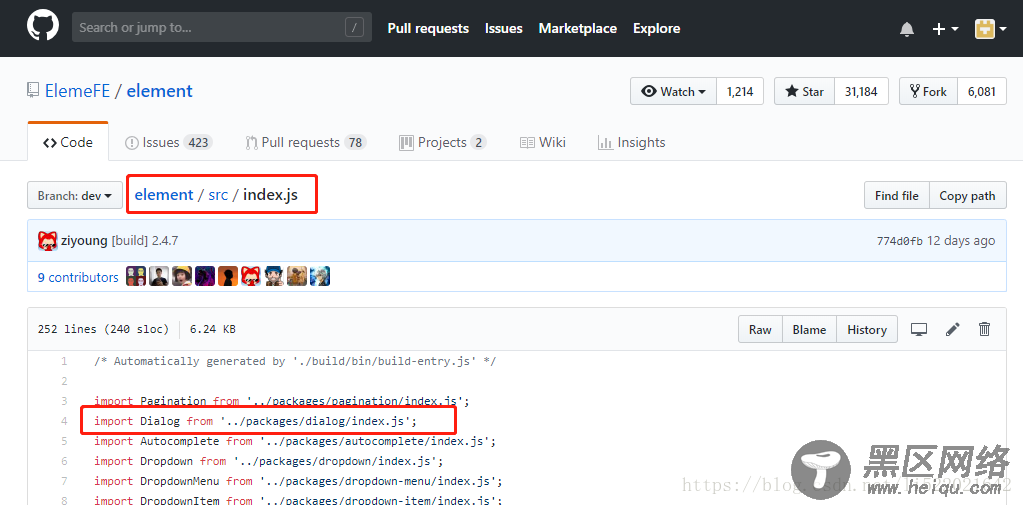Click the trash delete file icon

pyautogui.click(x=985, y=329)
